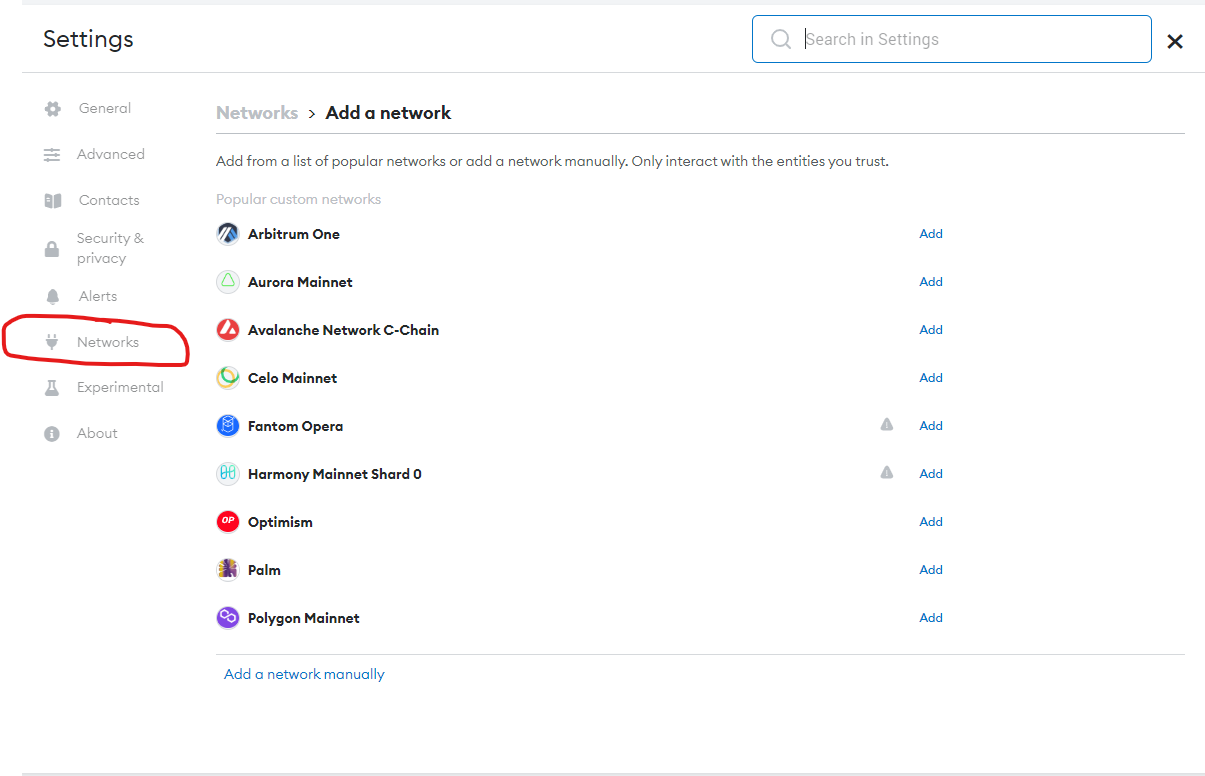
Task: Click the Harmony Mainnet Shard 0 text
Action: (335, 474)
